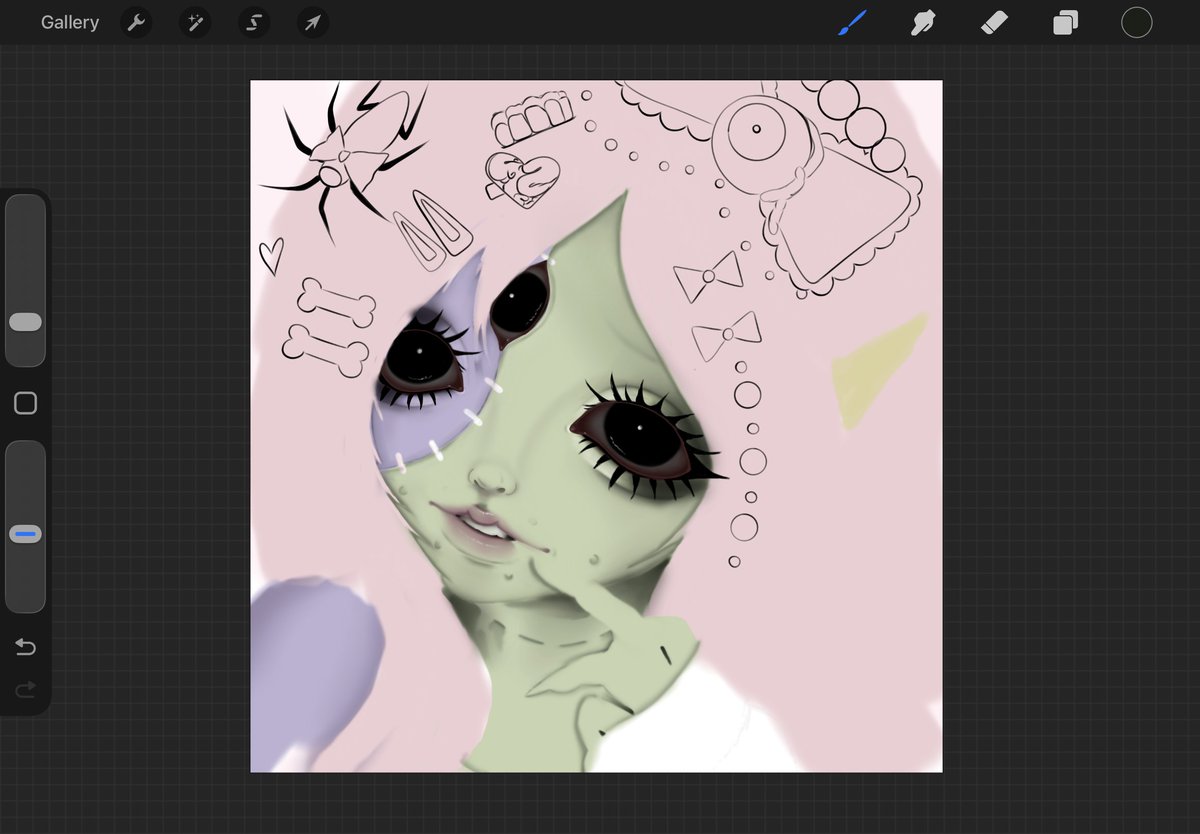Screen dimensions: 1200x834
Task: Return to the Gallery
Action: click(x=70, y=22)
